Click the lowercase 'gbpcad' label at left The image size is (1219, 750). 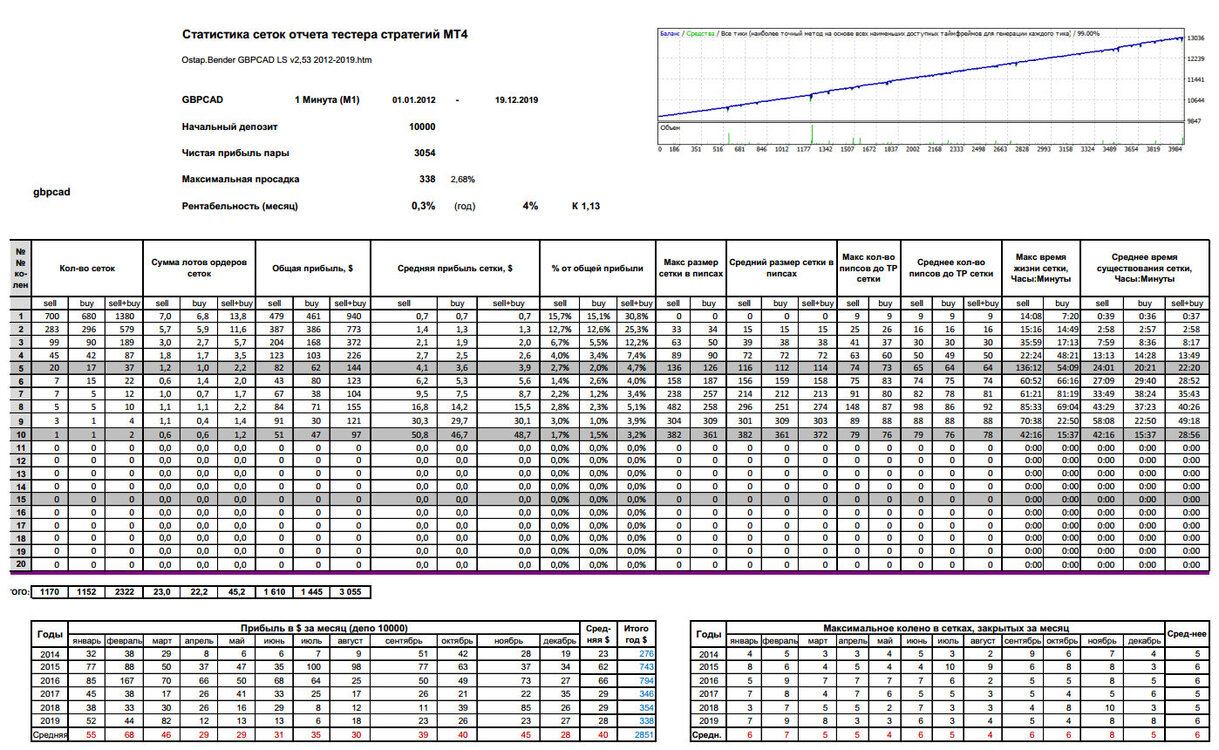point(50,190)
